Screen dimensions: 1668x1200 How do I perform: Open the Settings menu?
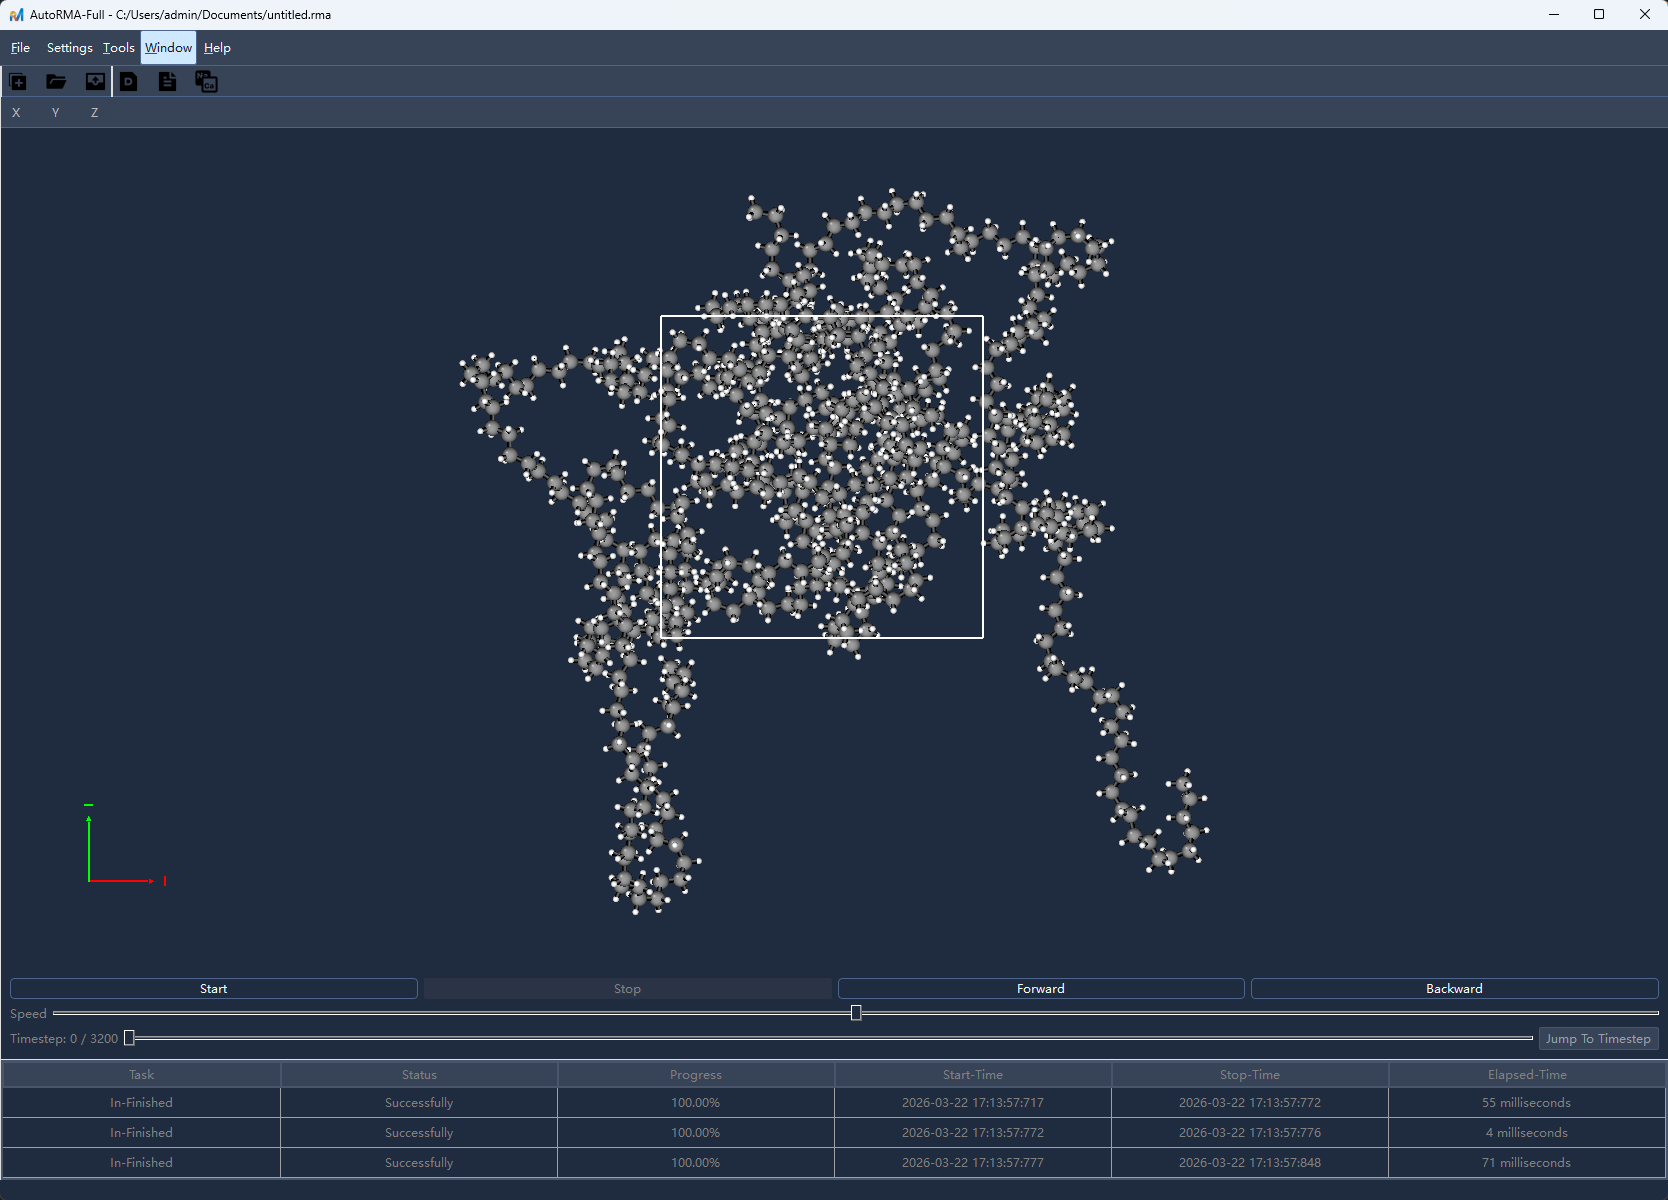(69, 48)
